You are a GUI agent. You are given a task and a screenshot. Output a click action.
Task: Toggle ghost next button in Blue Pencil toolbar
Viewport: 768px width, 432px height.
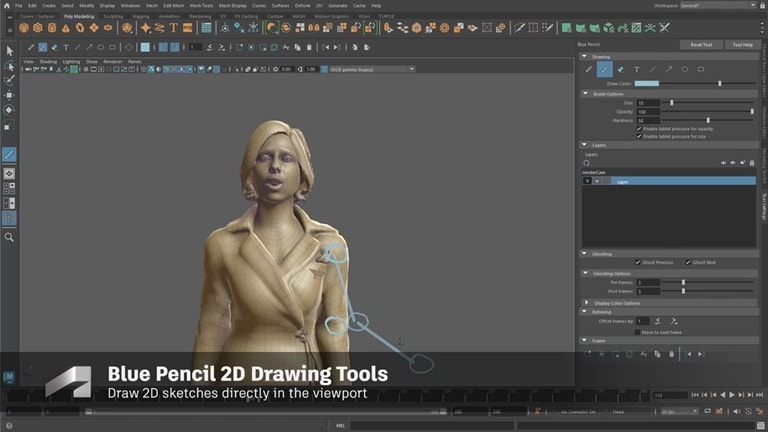(175, 48)
